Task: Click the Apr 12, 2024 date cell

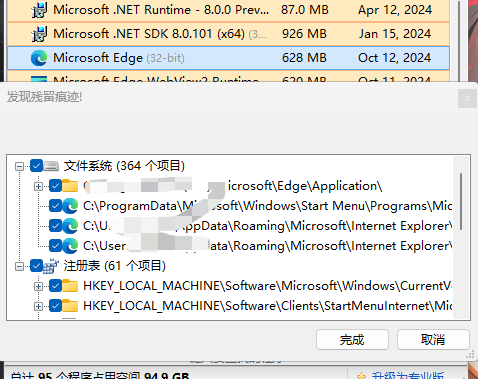Action: (395, 10)
